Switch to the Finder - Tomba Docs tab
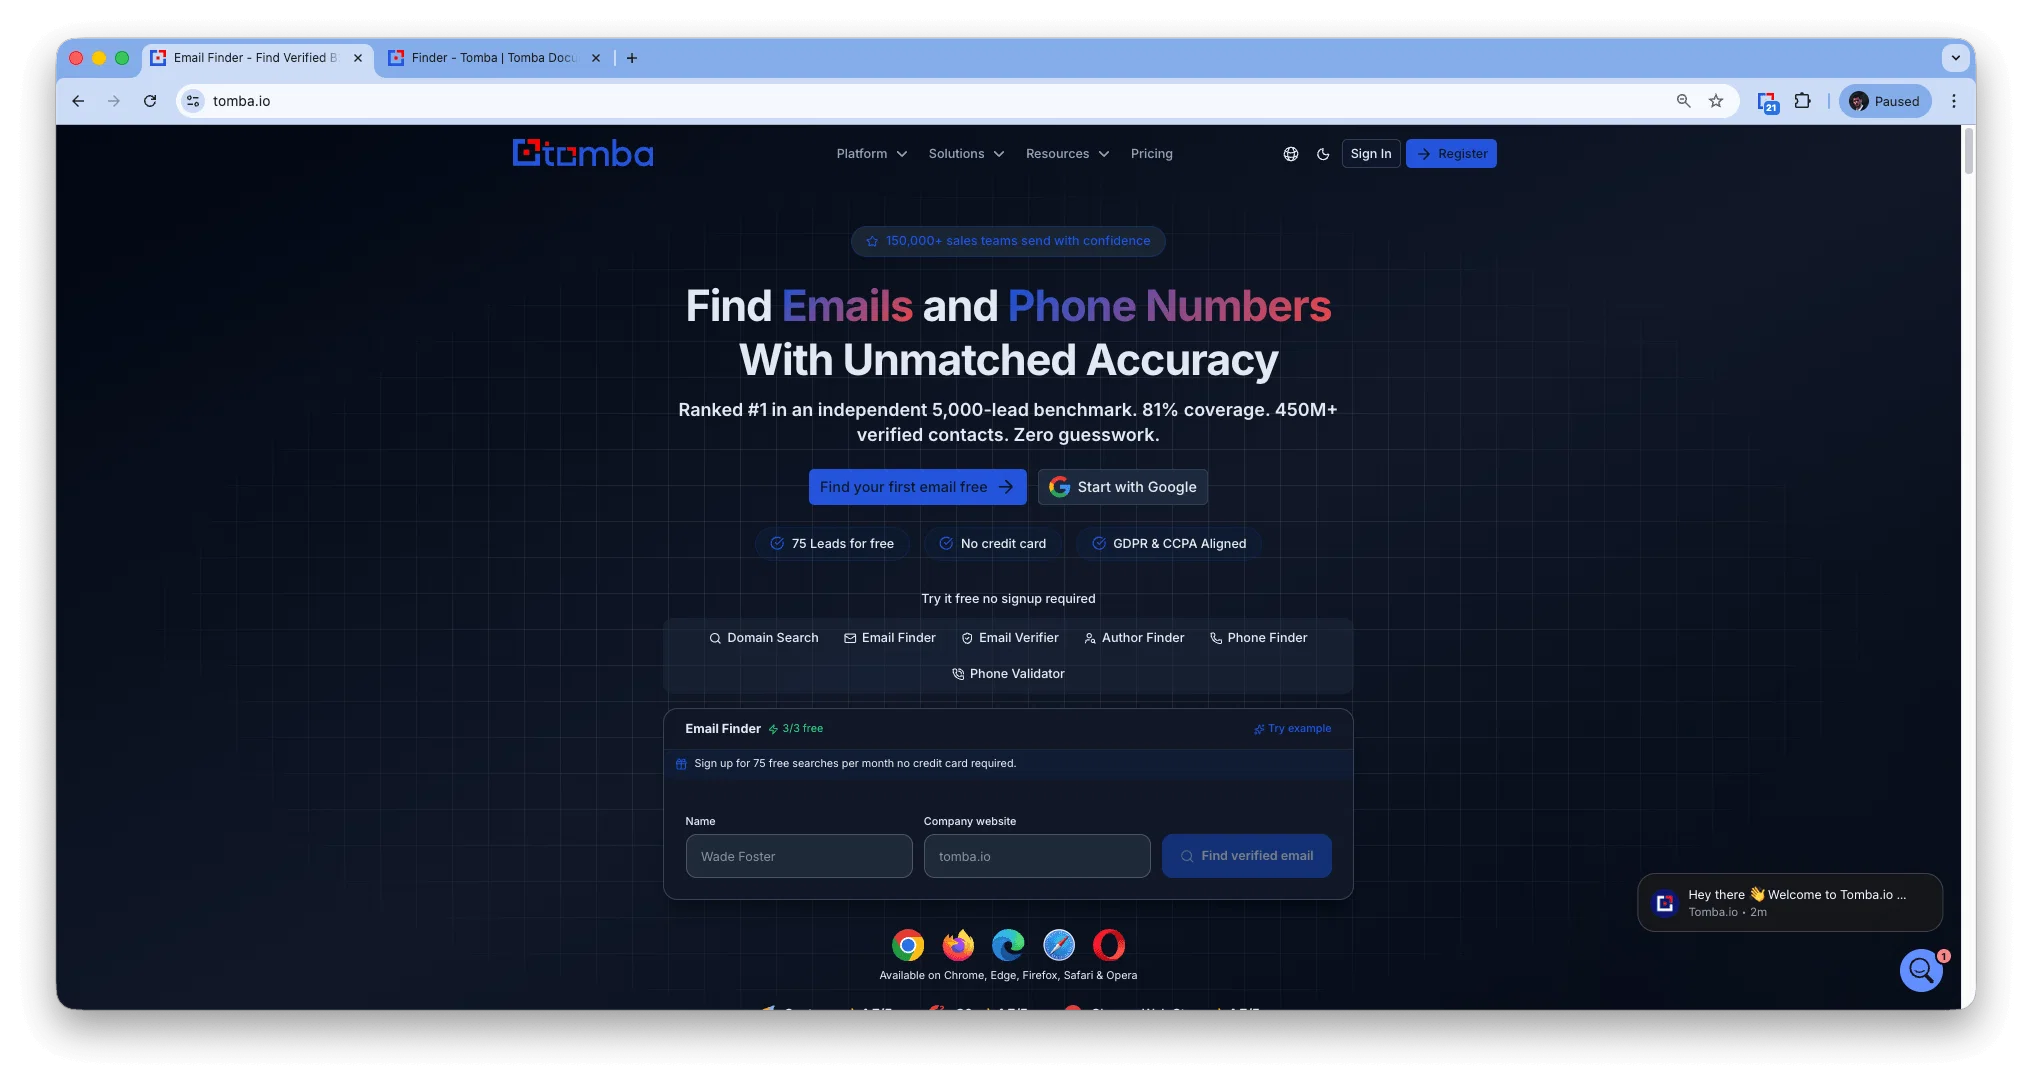 pyautogui.click(x=494, y=58)
